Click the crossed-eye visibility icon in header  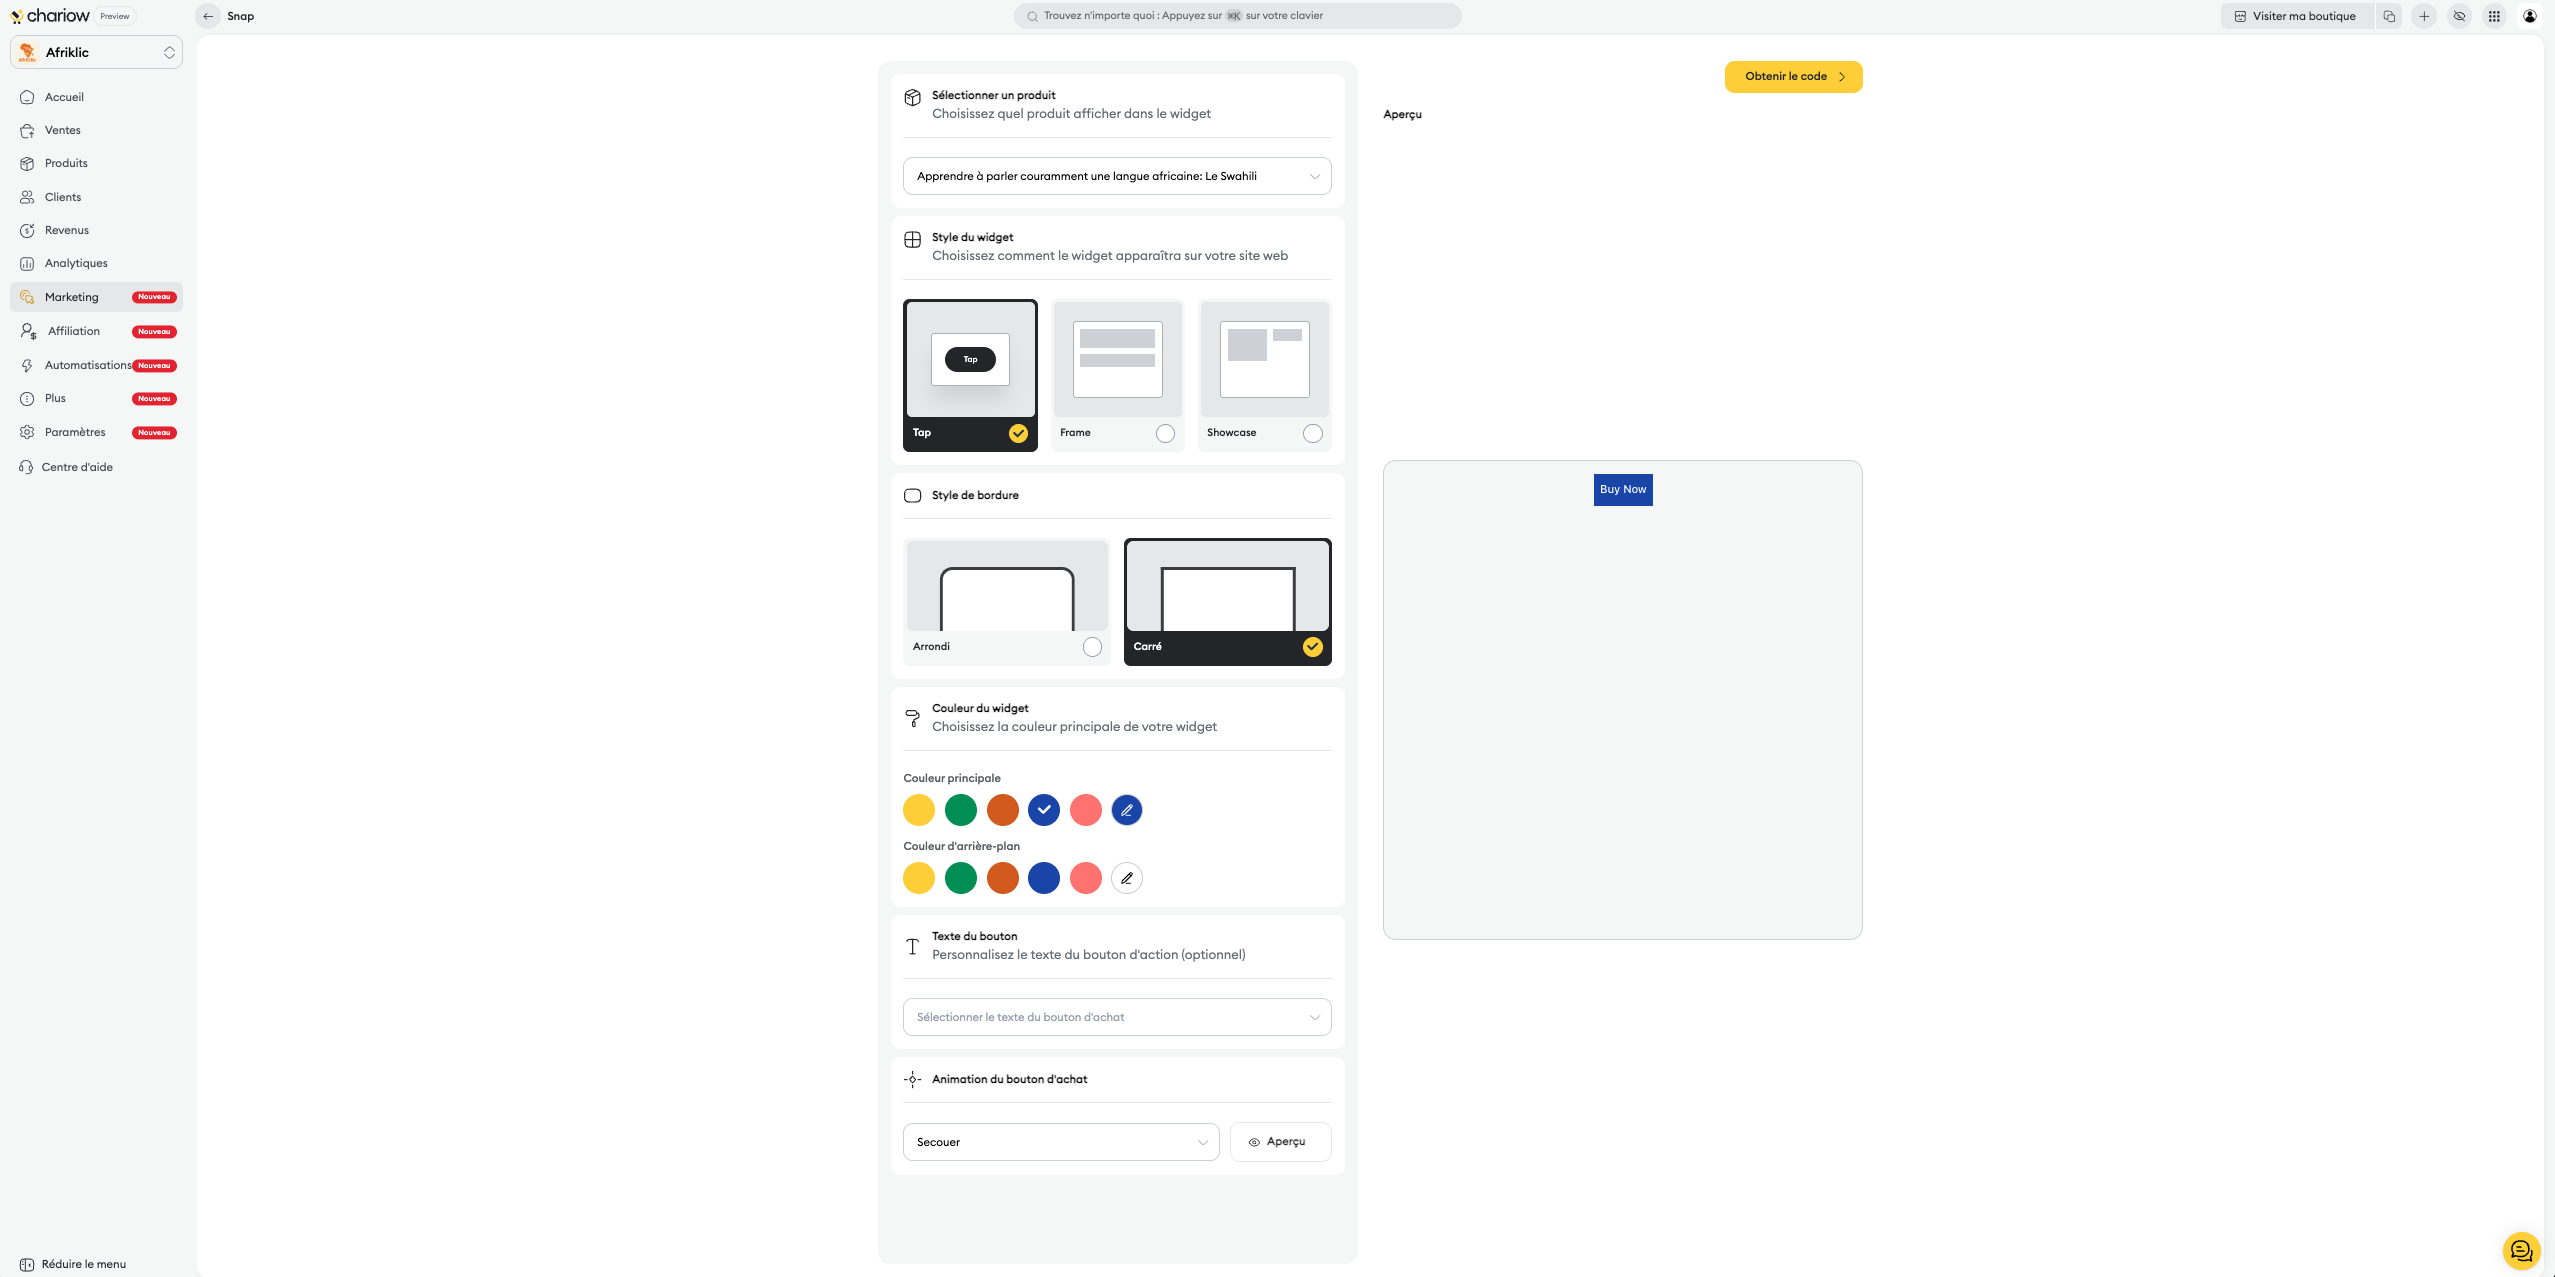tap(2459, 16)
